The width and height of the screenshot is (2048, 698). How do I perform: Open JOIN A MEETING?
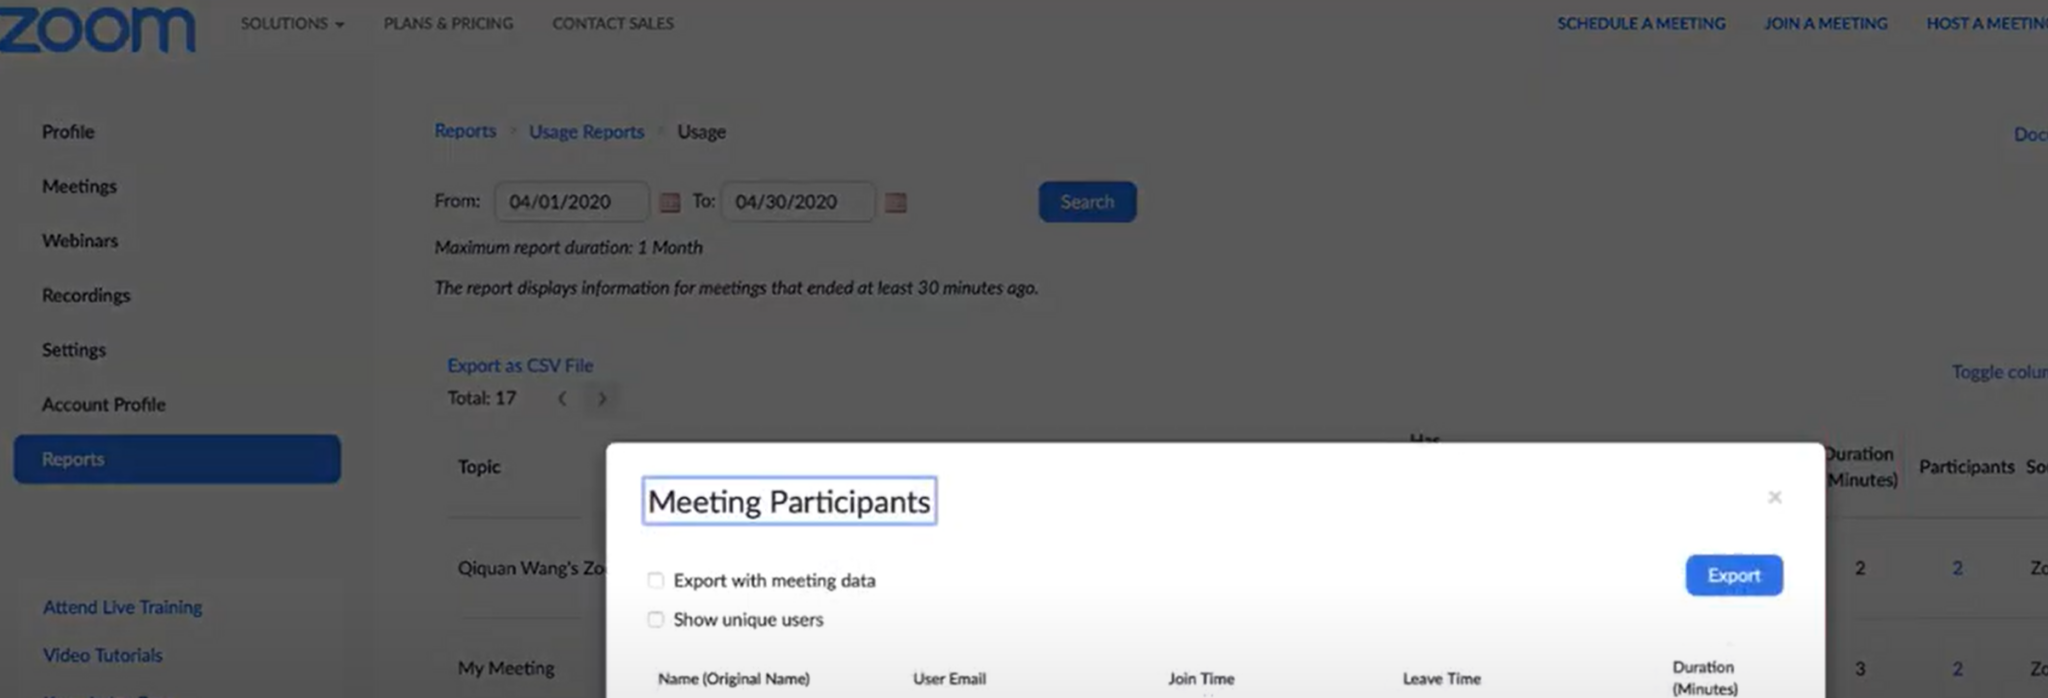click(x=1826, y=23)
